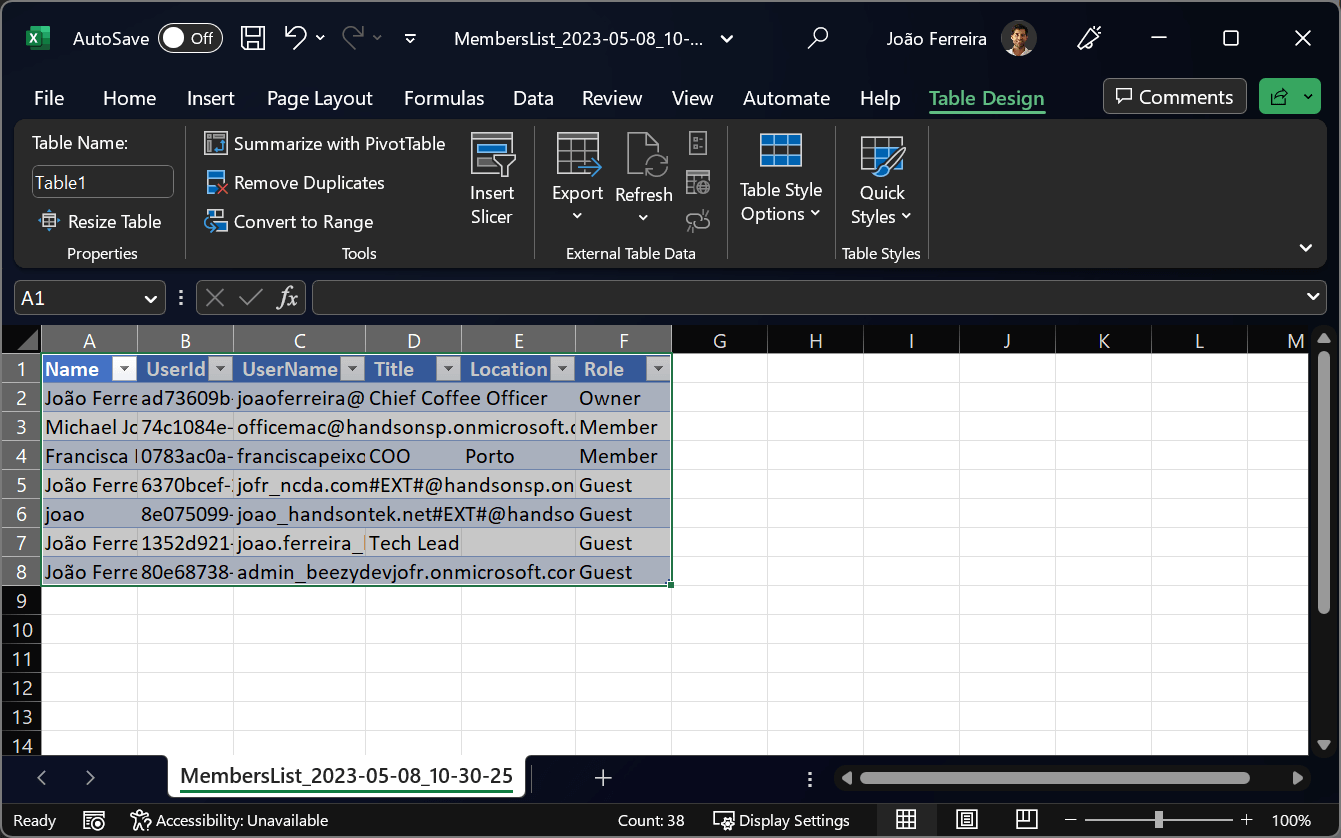Click the zoom slider handle
This screenshot has width=1341, height=838.
(1158, 820)
